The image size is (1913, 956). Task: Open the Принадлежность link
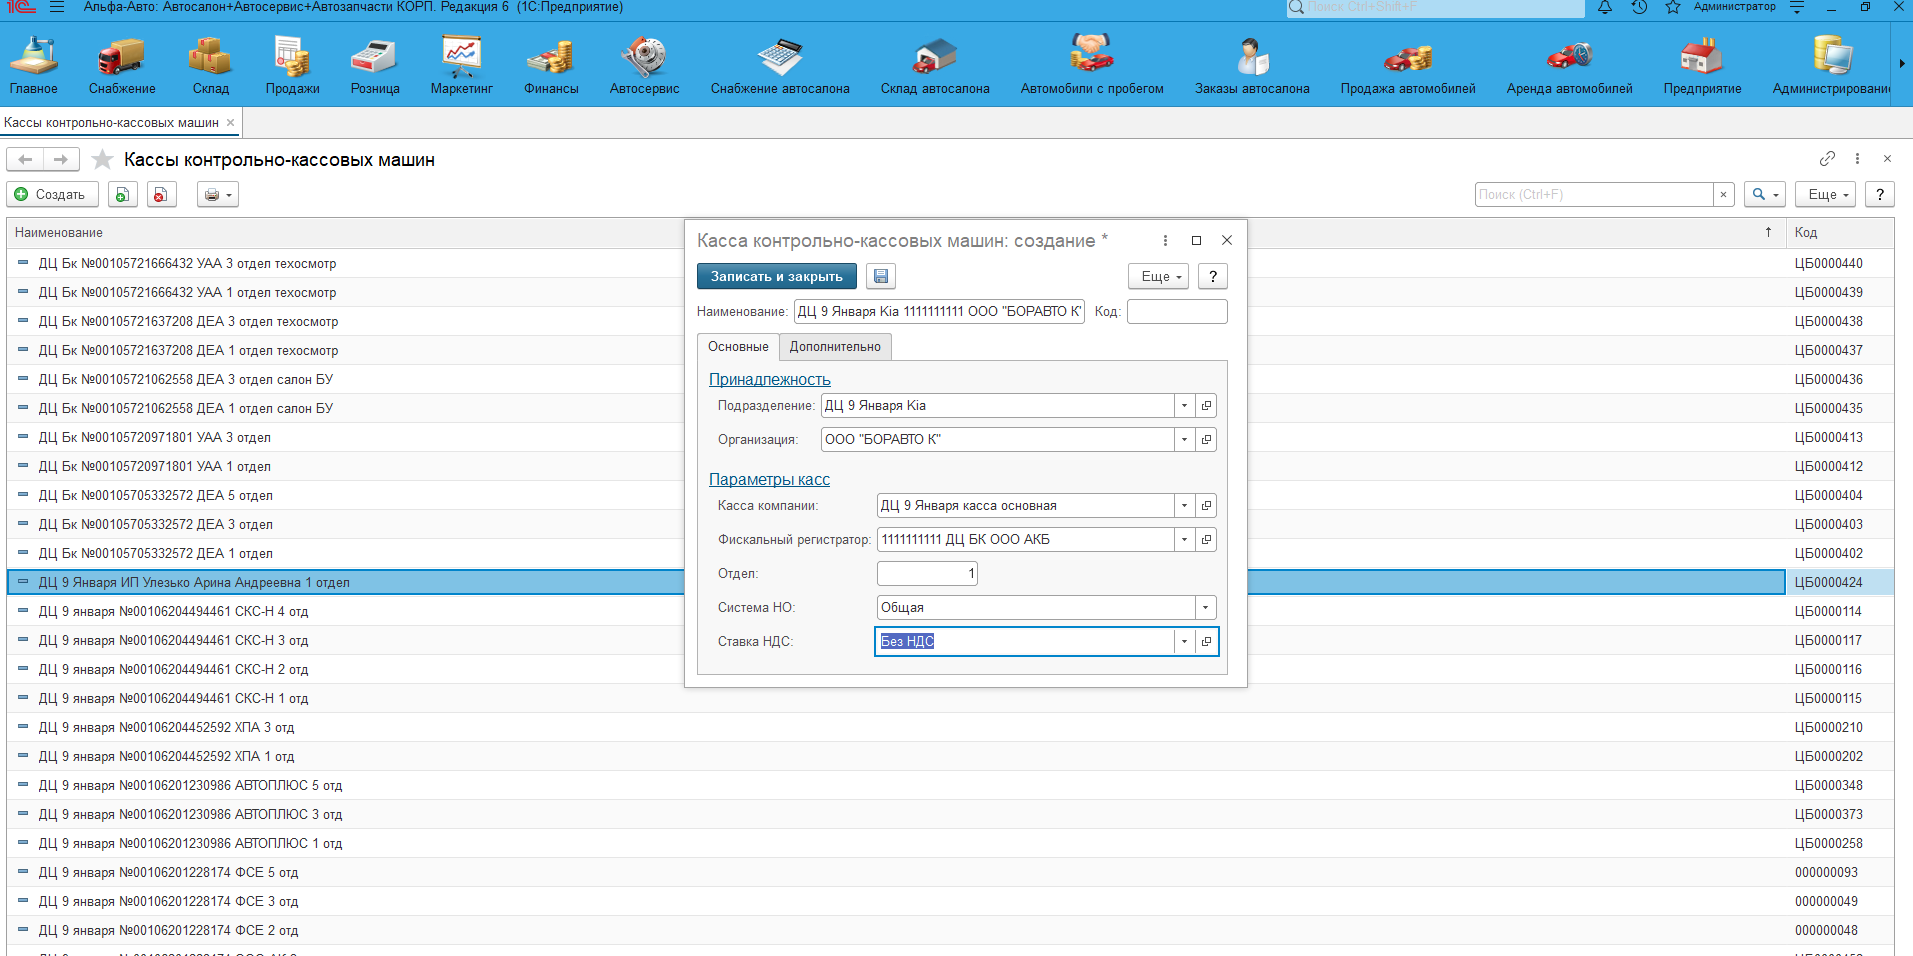769,379
